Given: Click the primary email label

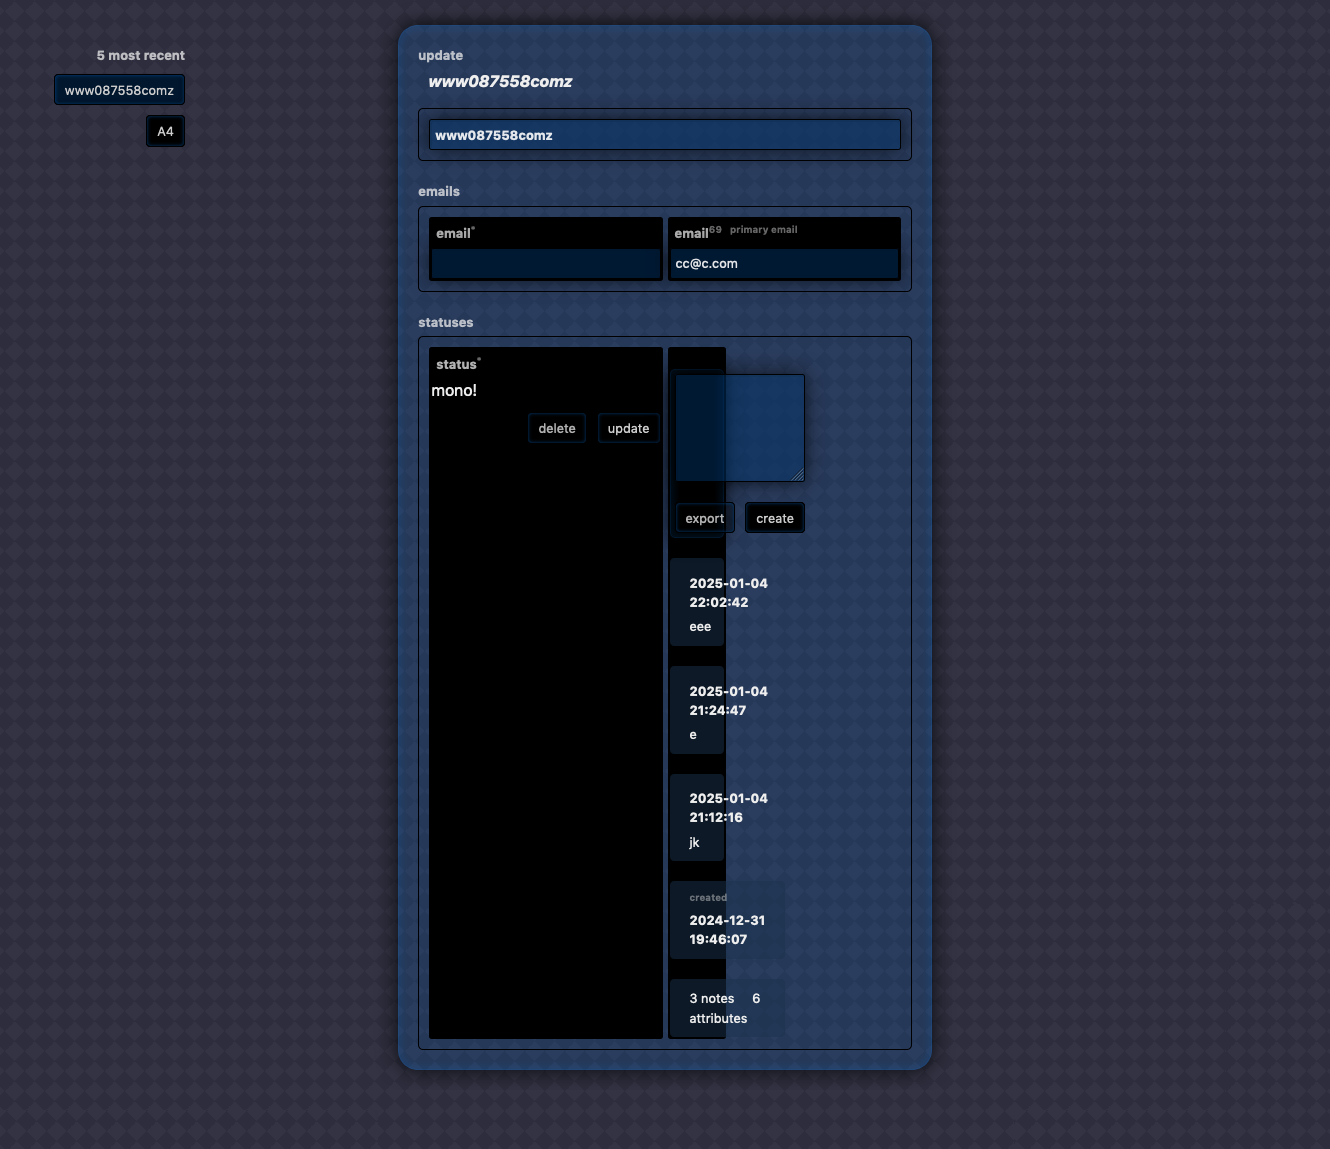Looking at the screenshot, I should [764, 230].
